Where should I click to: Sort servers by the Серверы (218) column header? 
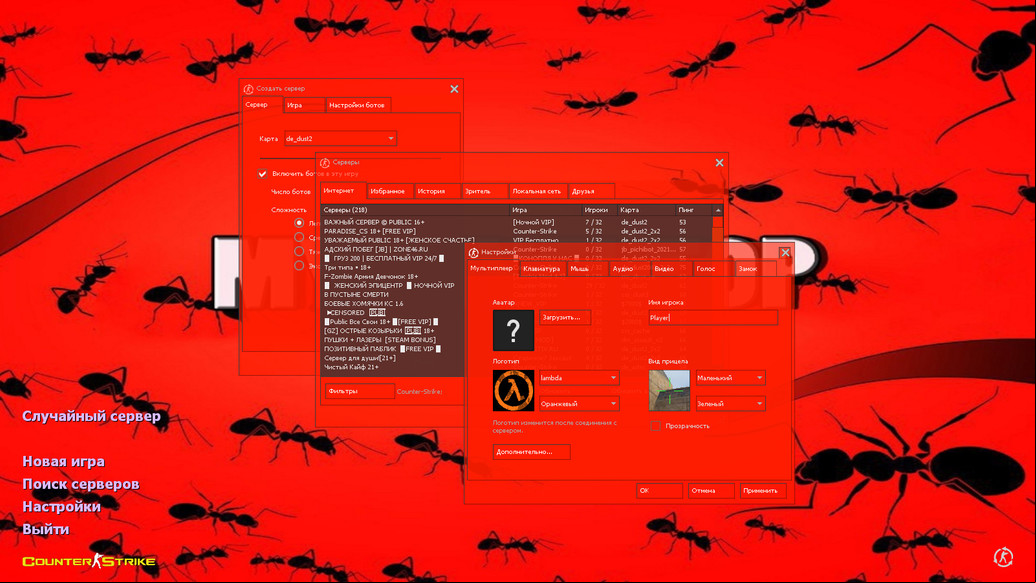coord(415,210)
